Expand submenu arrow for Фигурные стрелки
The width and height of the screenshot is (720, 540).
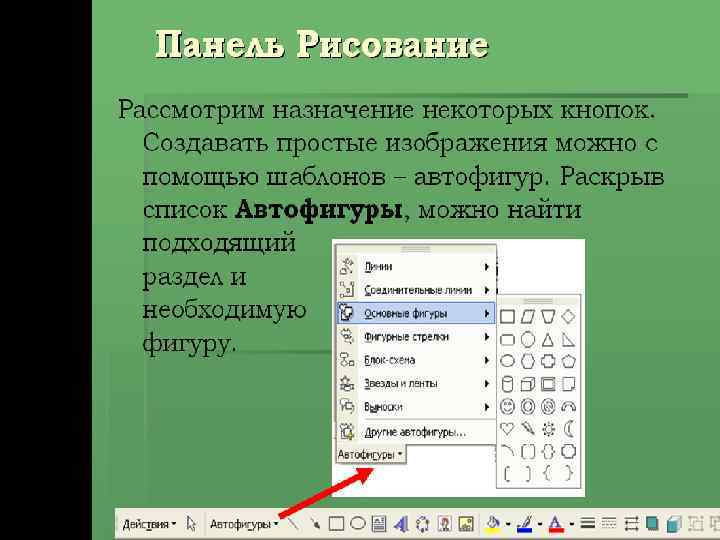coord(487,337)
